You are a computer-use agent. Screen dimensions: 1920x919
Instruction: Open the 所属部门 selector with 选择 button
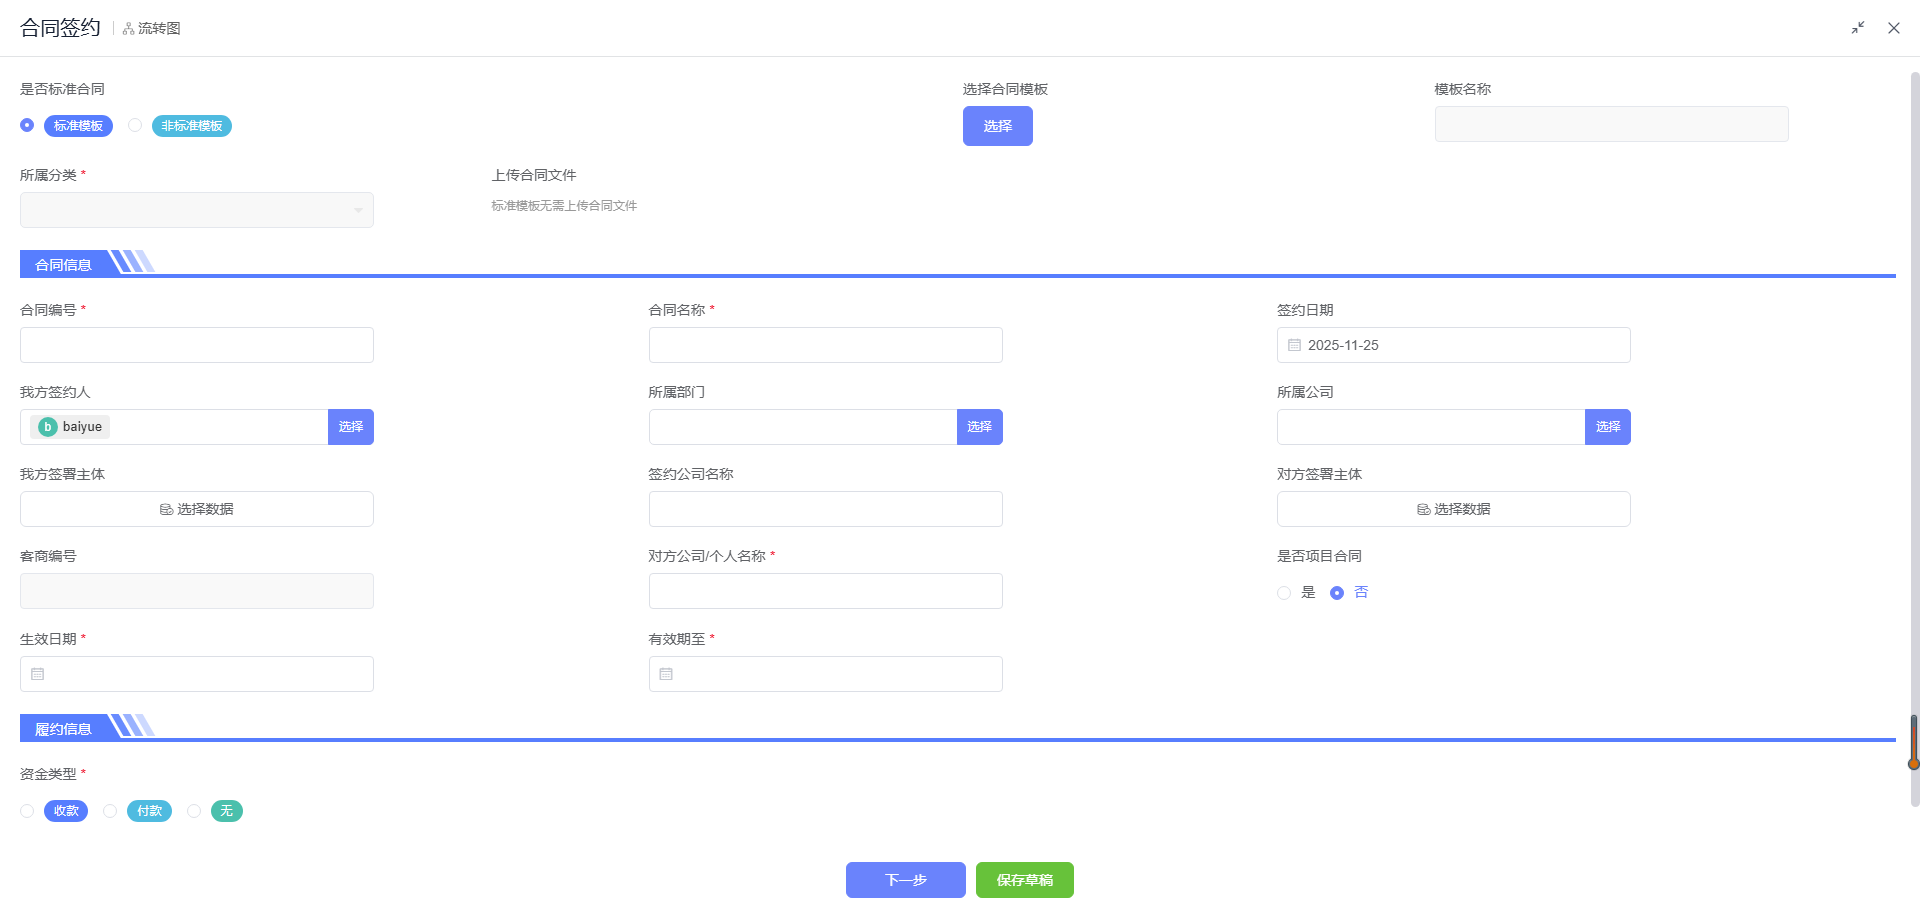tap(979, 427)
